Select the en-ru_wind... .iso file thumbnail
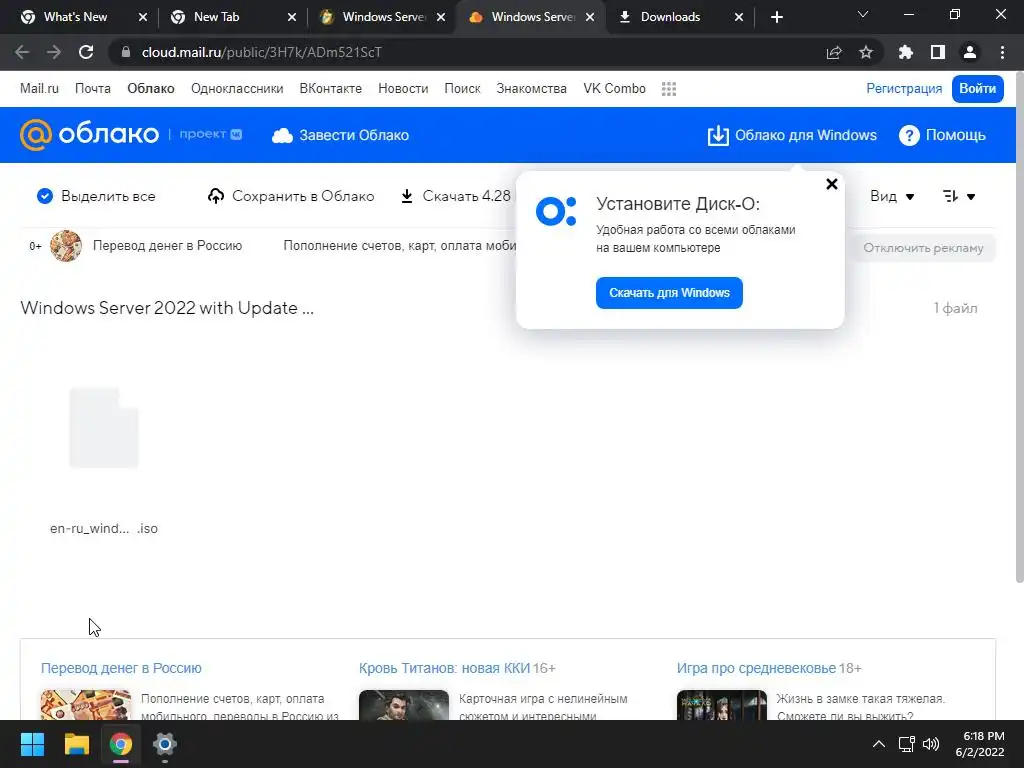 click(x=104, y=428)
